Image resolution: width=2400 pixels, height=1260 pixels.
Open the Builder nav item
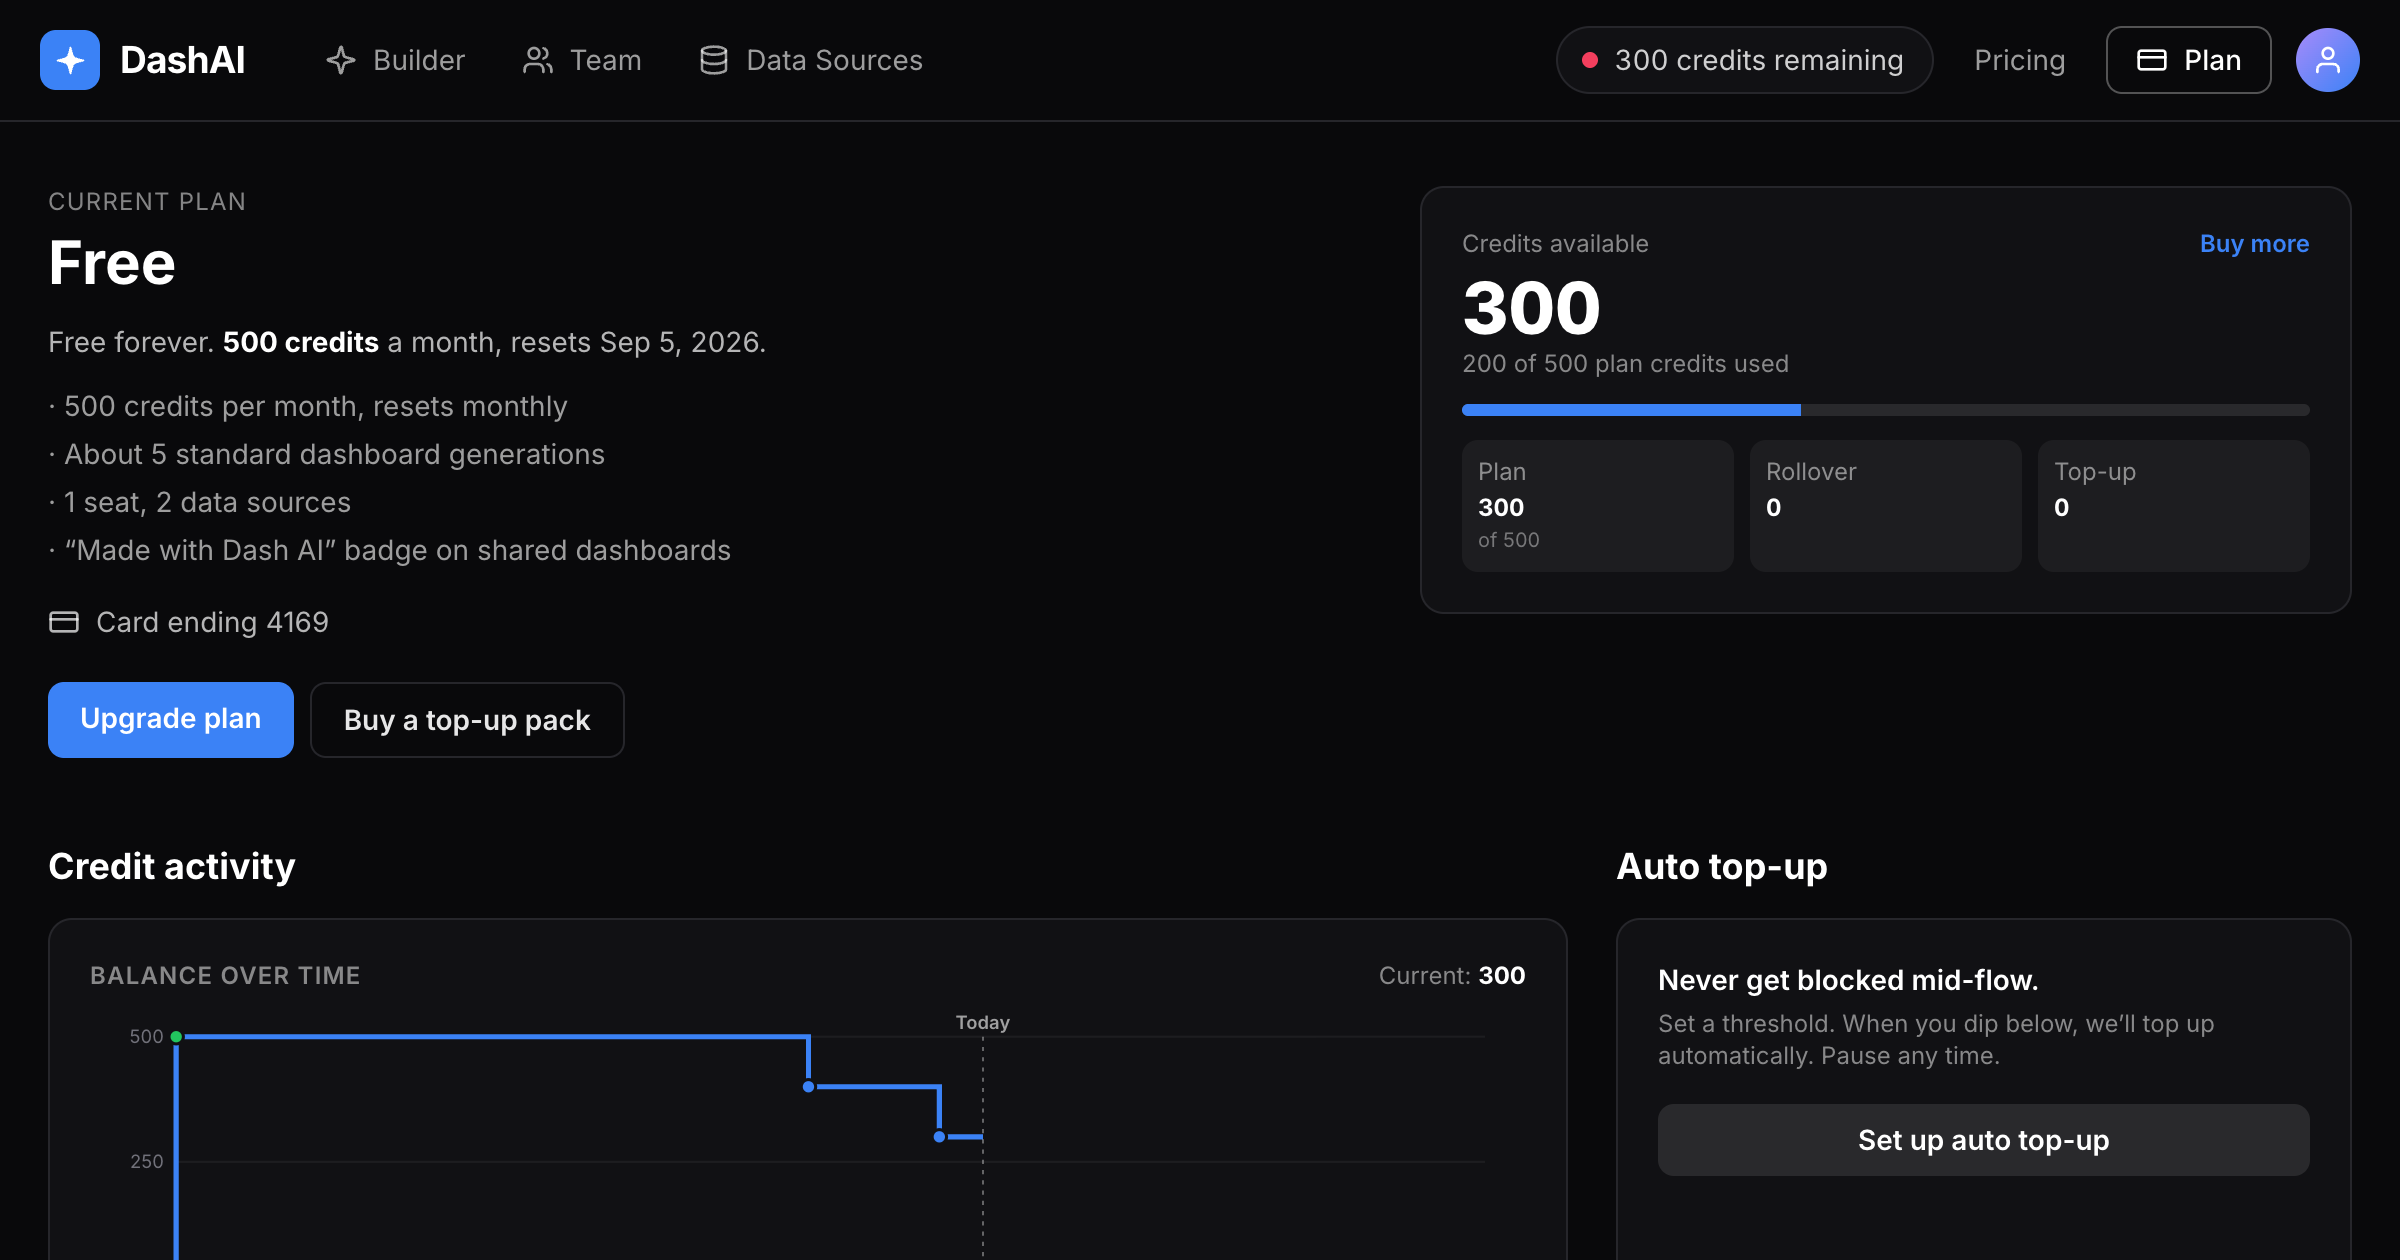point(396,60)
